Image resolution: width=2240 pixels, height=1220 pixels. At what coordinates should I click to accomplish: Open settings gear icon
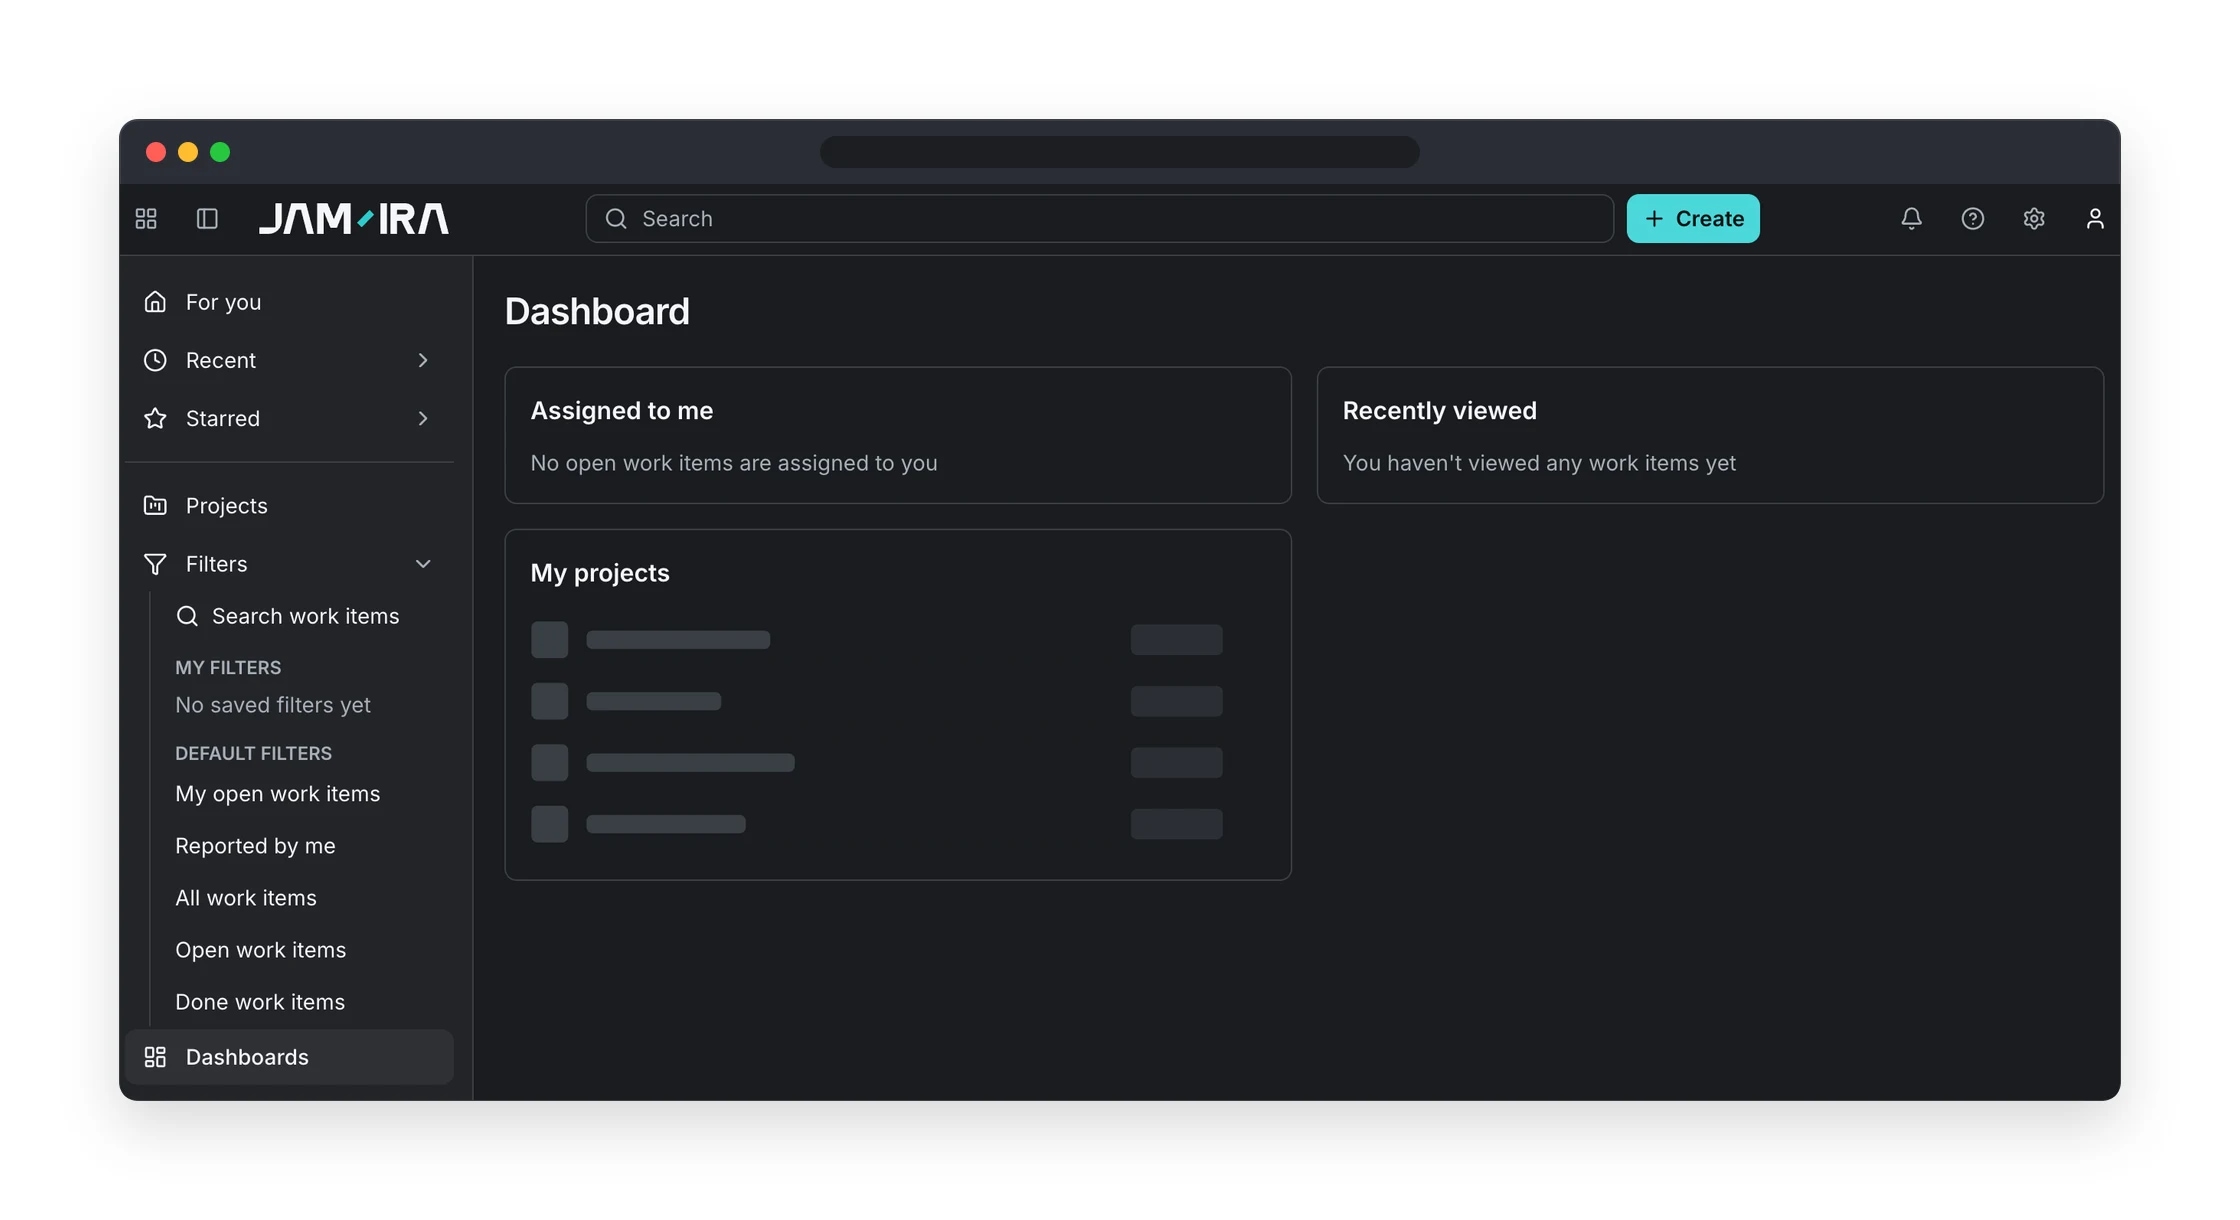click(2034, 218)
